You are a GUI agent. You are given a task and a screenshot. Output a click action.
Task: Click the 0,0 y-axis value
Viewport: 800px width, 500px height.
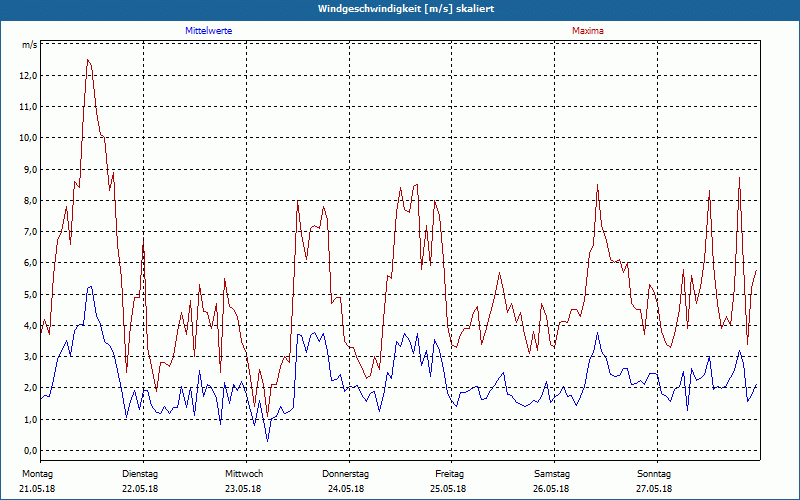(x=31, y=451)
